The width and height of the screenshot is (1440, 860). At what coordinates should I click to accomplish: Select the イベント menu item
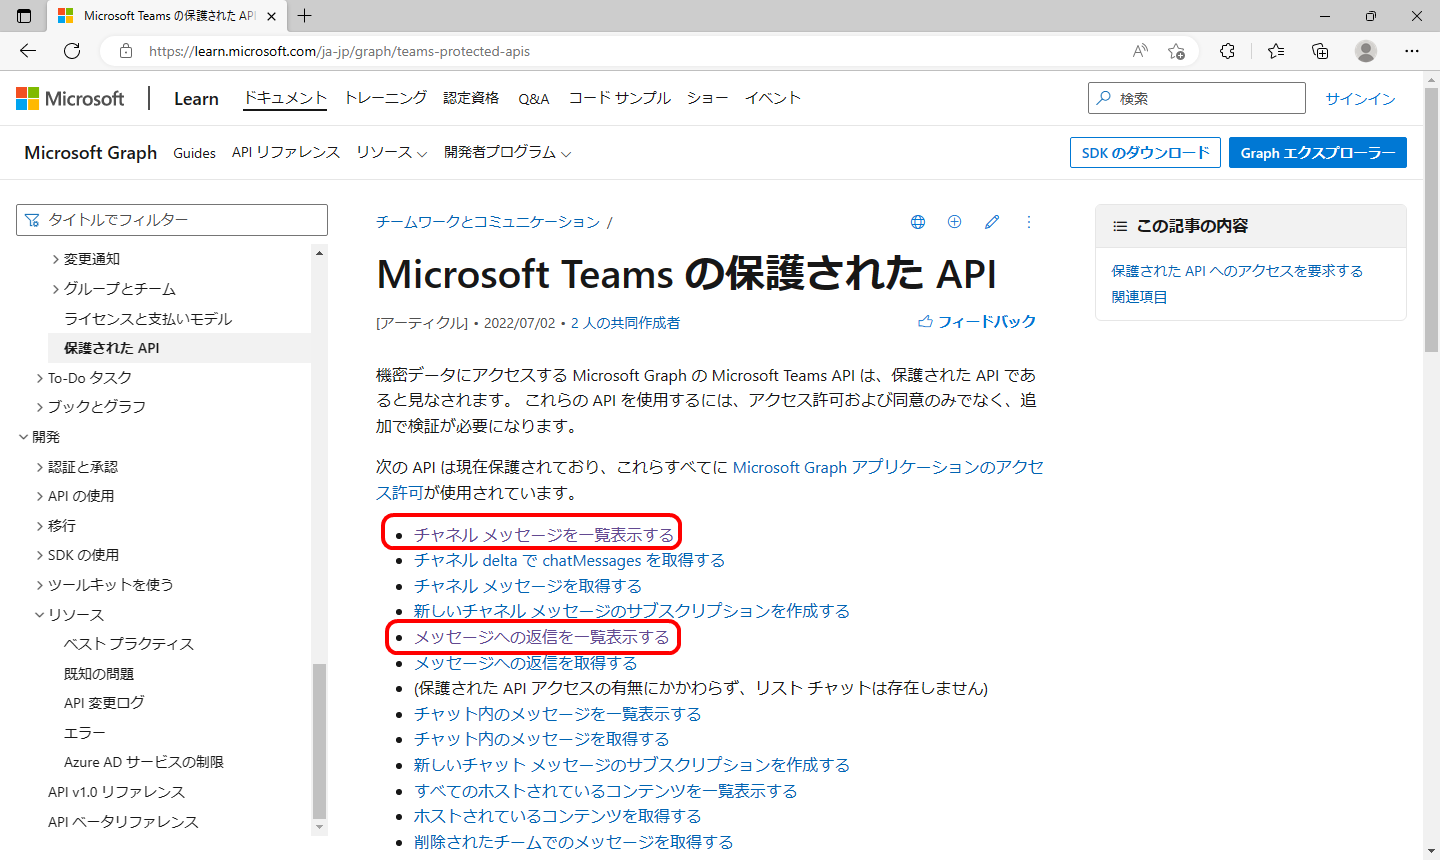coord(773,97)
